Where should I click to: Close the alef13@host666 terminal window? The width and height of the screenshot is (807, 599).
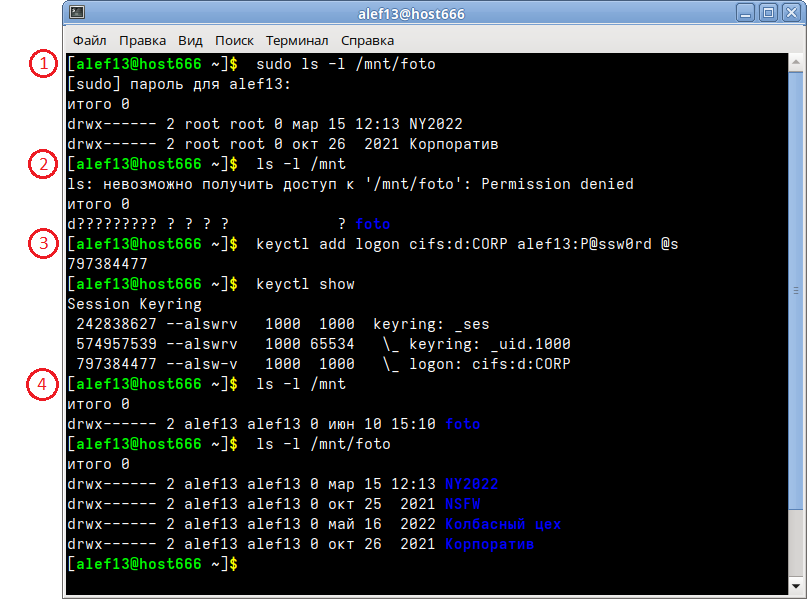pyautogui.click(x=792, y=13)
